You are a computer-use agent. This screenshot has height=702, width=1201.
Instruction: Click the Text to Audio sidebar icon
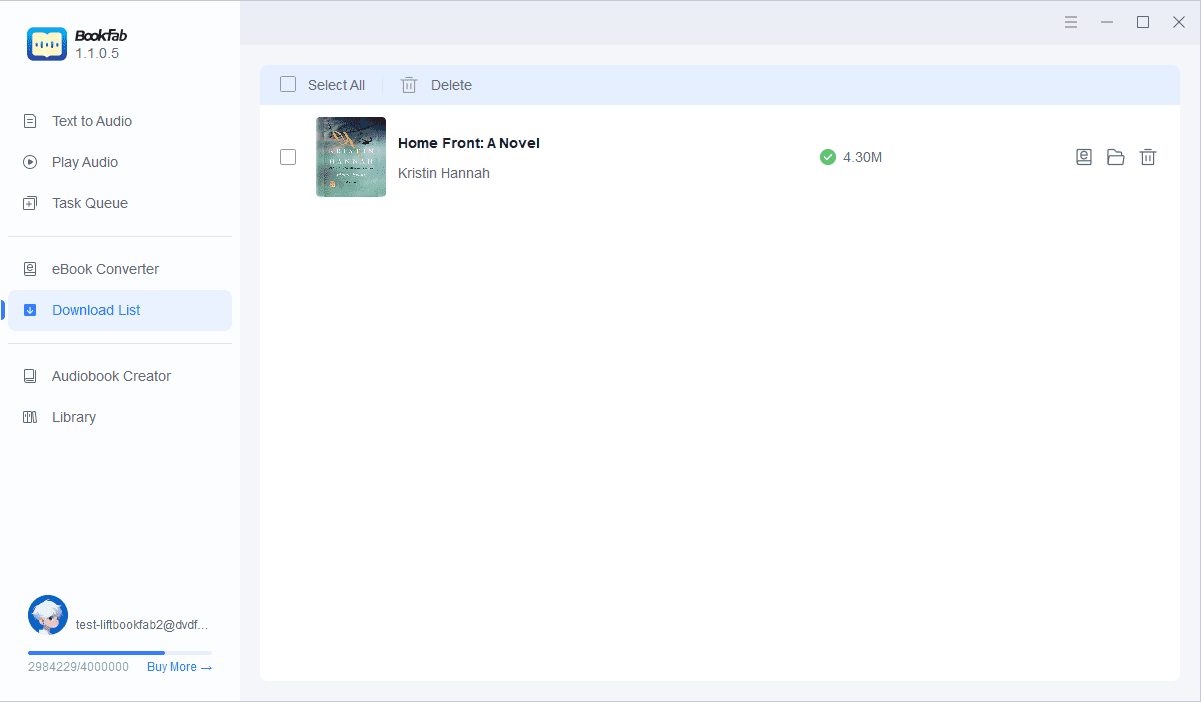point(30,121)
